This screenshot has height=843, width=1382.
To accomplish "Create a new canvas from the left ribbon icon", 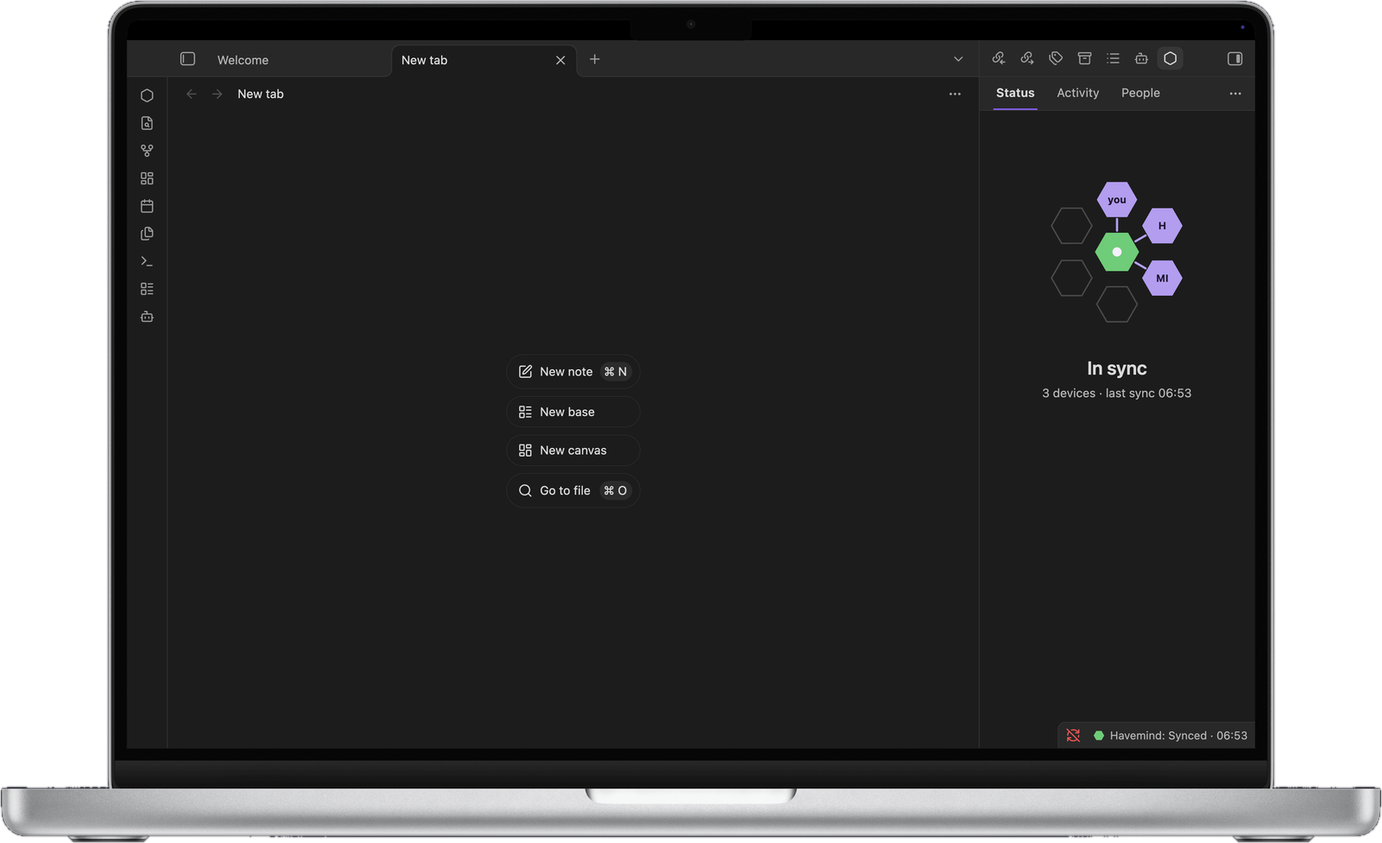I will click(x=147, y=178).
